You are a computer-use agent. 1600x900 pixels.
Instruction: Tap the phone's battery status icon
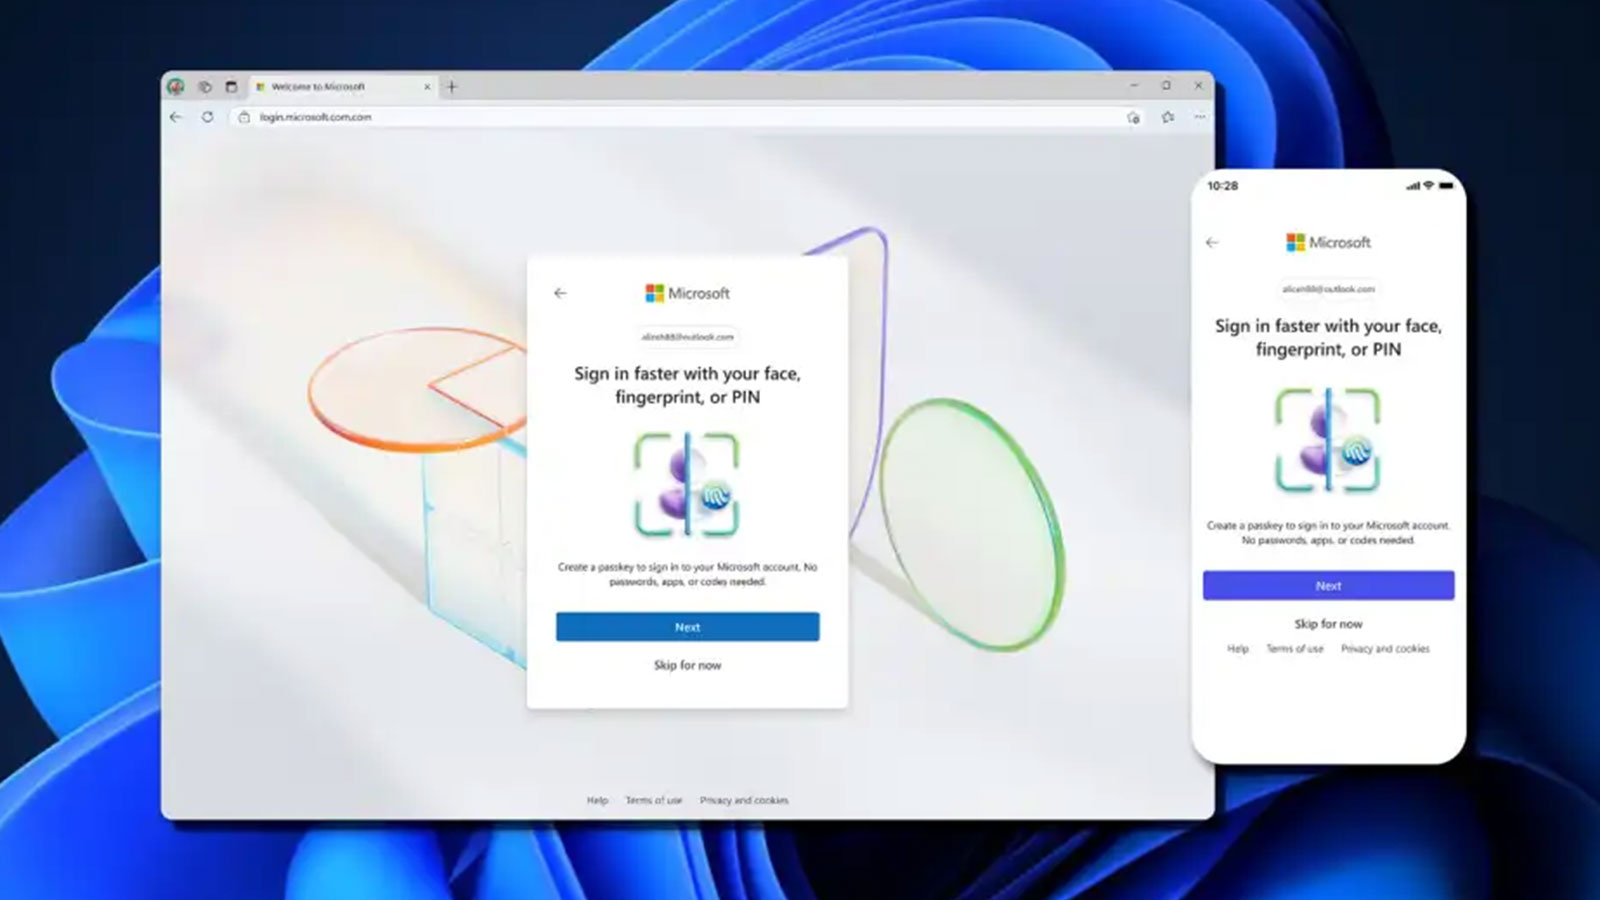[x=1446, y=186]
